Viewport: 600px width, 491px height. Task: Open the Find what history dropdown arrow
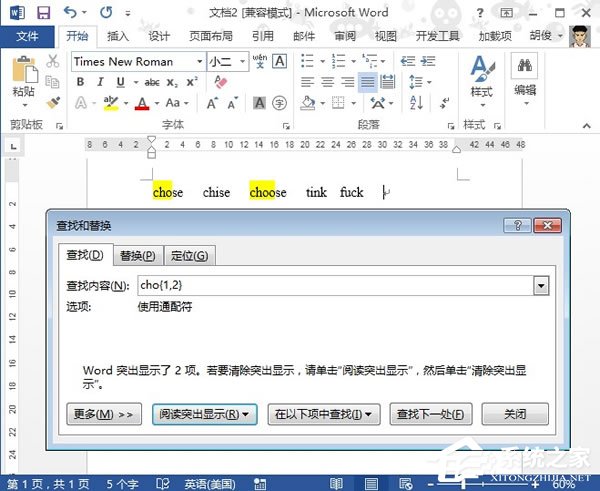click(541, 286)
